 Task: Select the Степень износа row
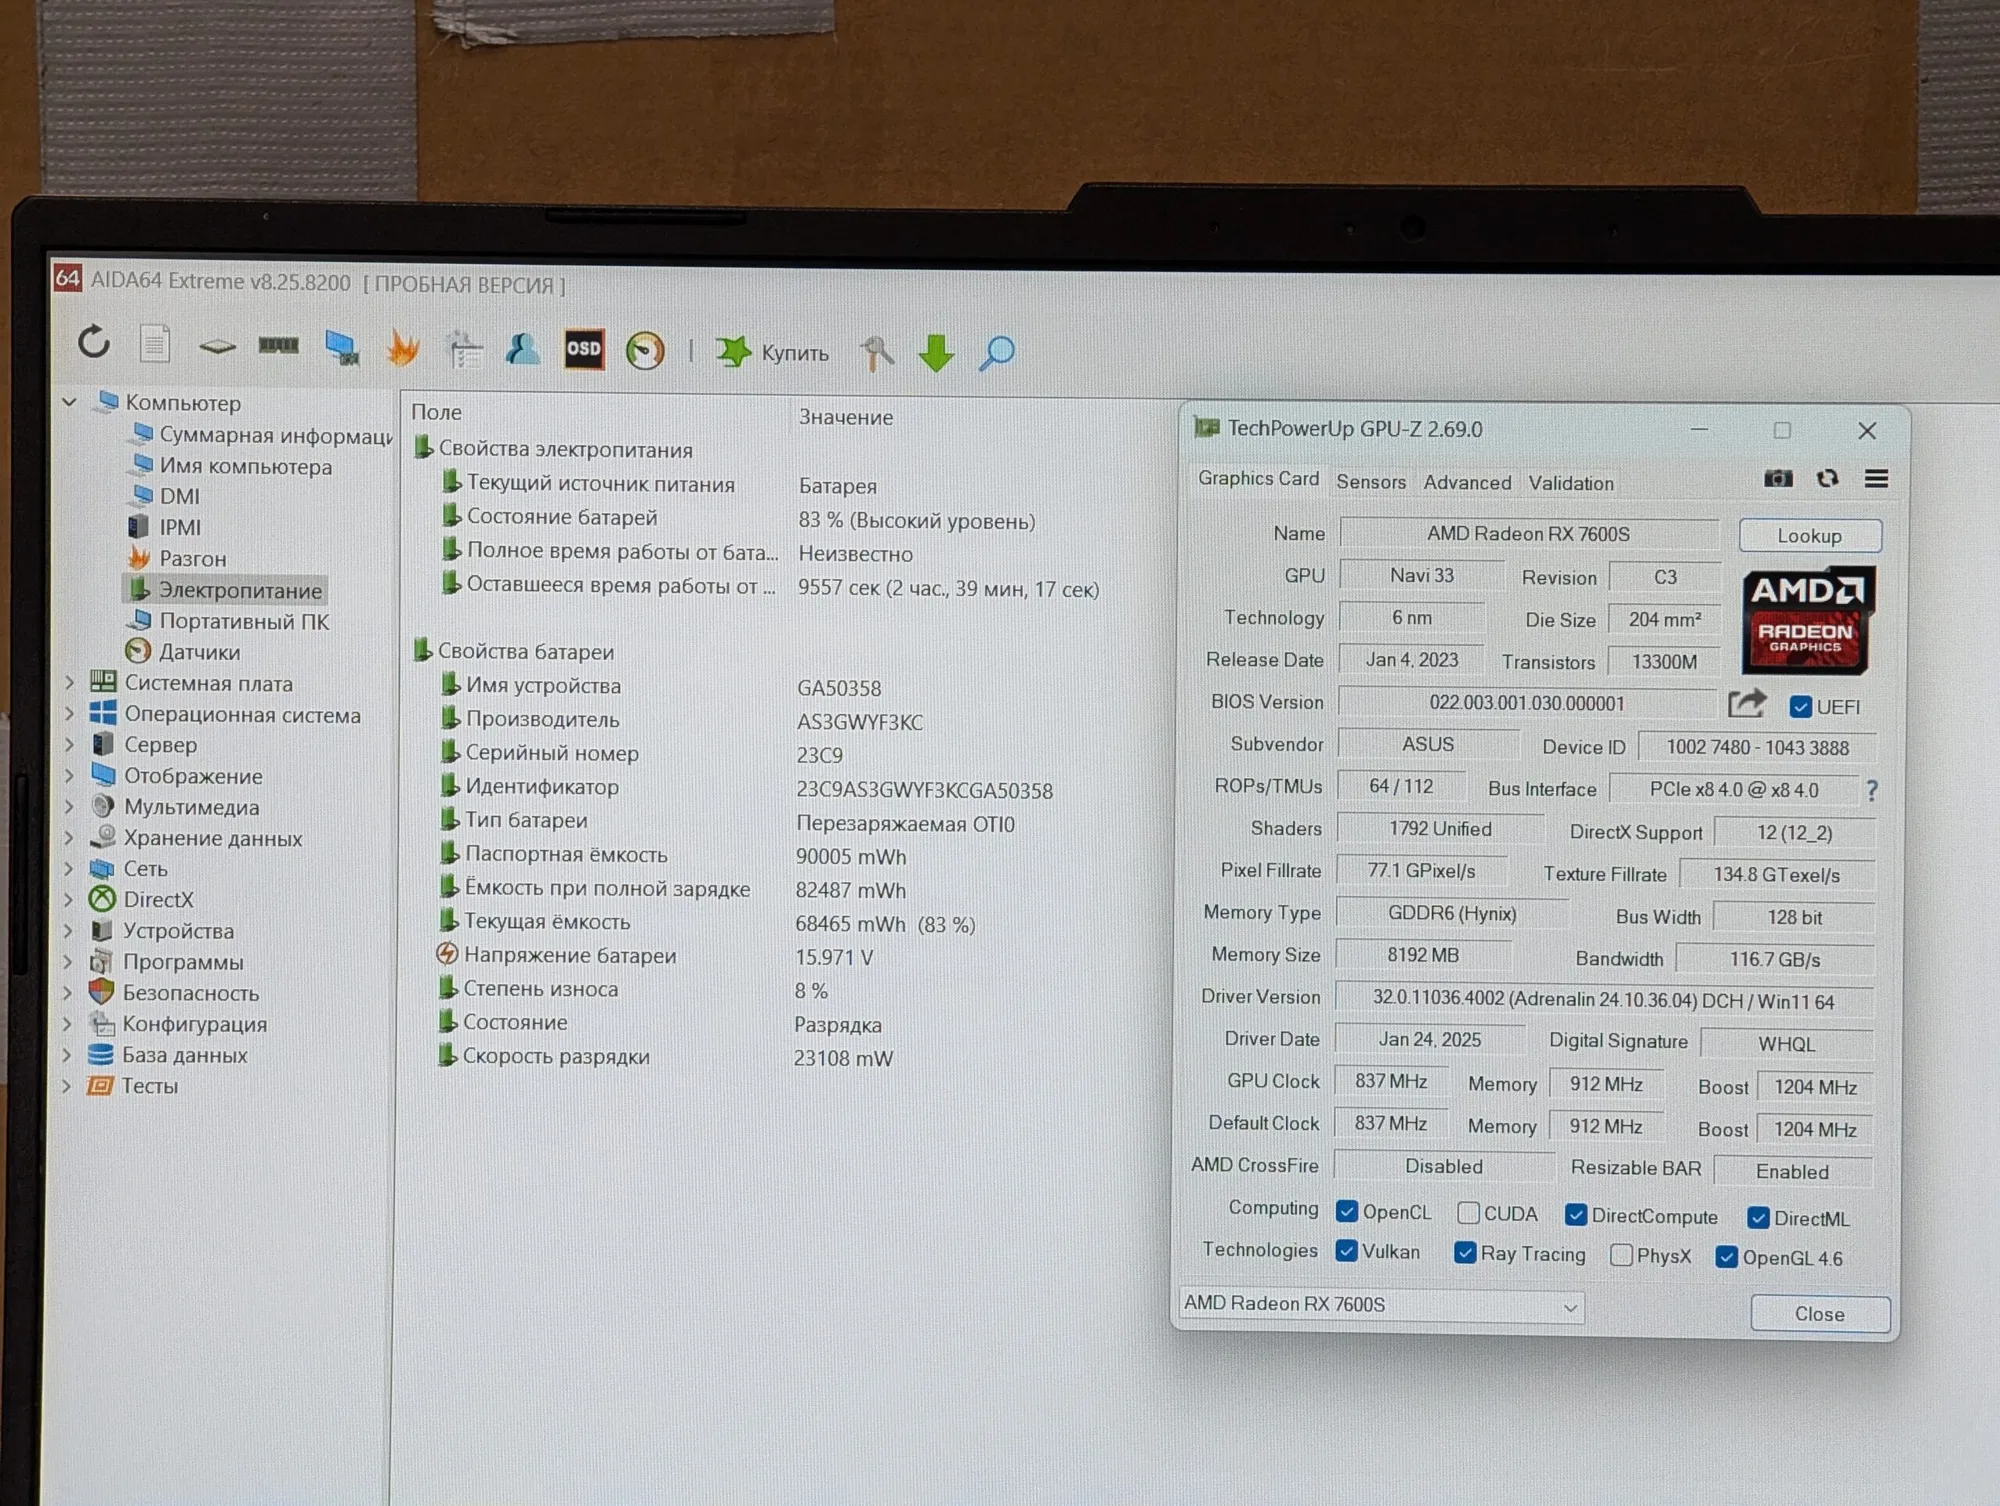tap(541, 989)
